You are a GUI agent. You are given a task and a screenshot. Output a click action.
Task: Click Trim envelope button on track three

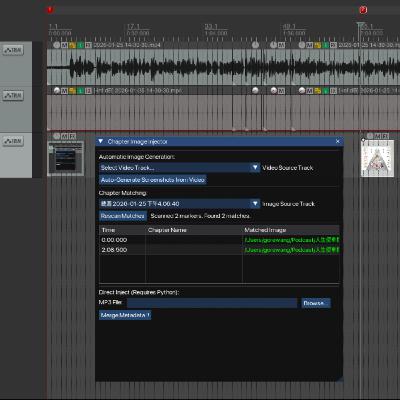pyautogui.click(x=13, y=141)
